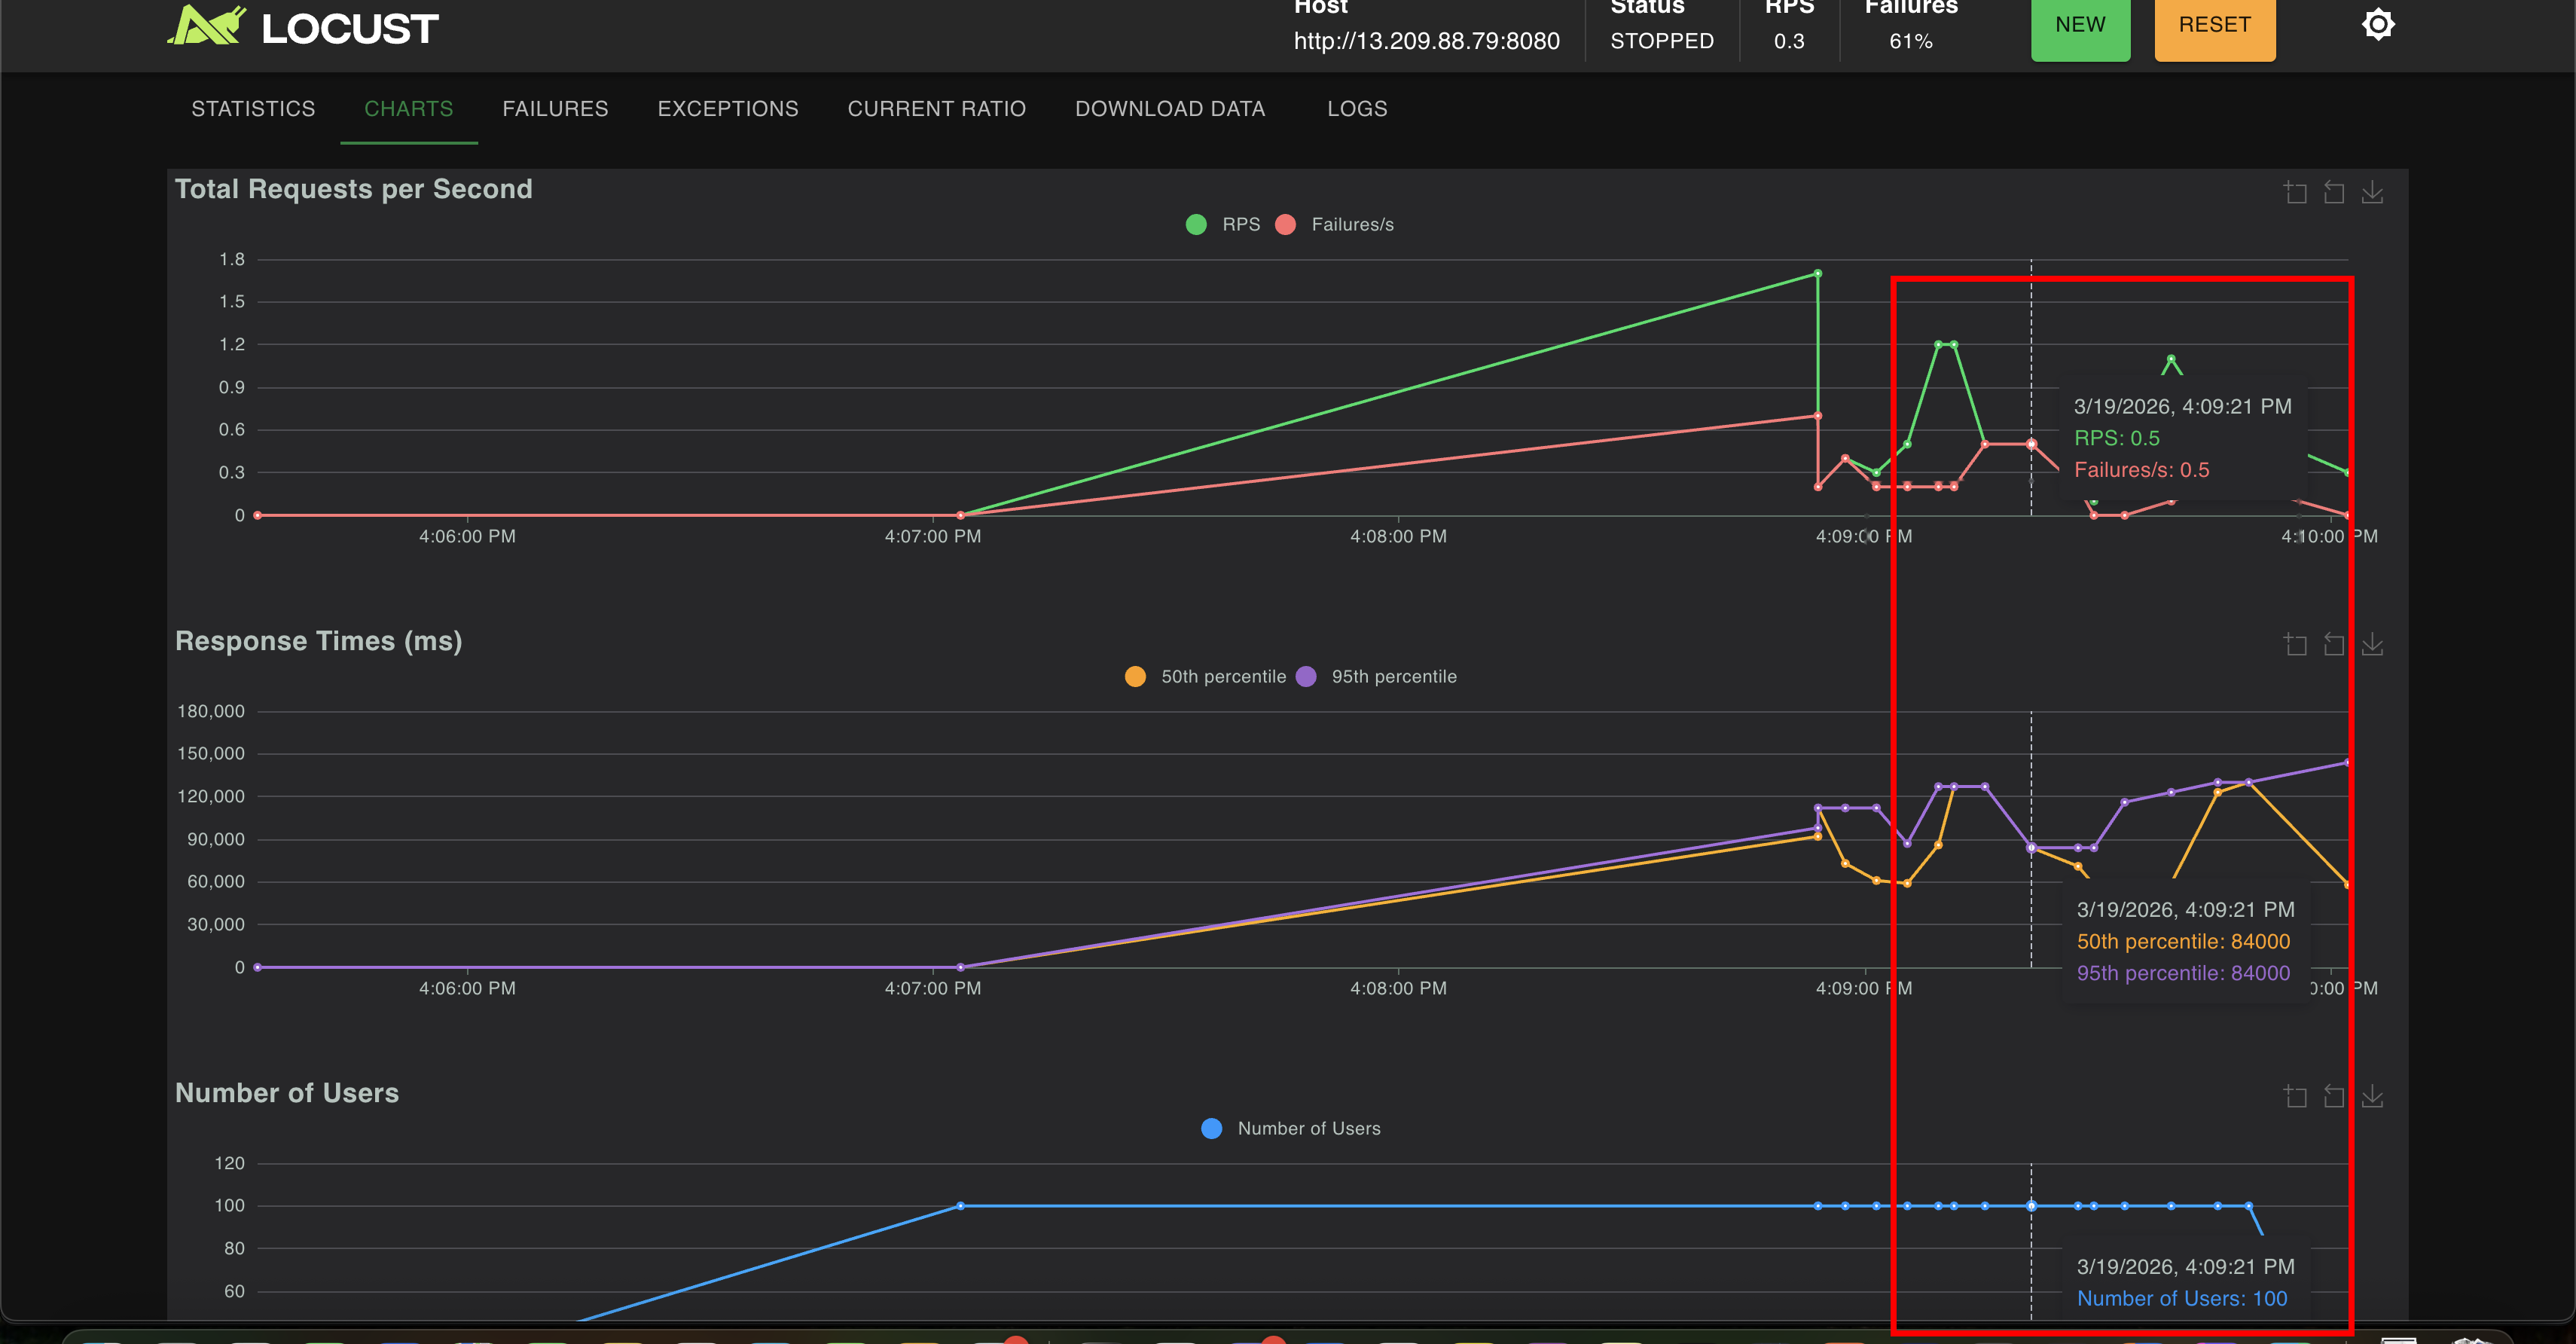This screenshot has width=2576, height=1344.
Task: Switch to the Download Data tab
Action: click(1170, 108)
